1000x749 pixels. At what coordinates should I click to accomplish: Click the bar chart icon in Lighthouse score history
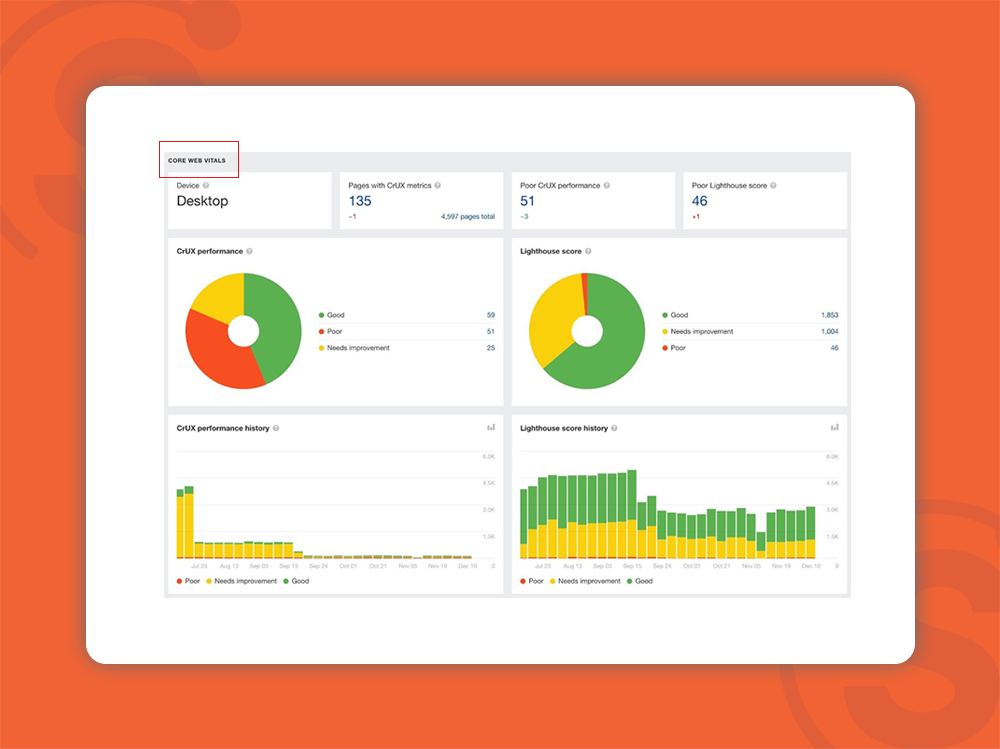[x=834, y=427]
